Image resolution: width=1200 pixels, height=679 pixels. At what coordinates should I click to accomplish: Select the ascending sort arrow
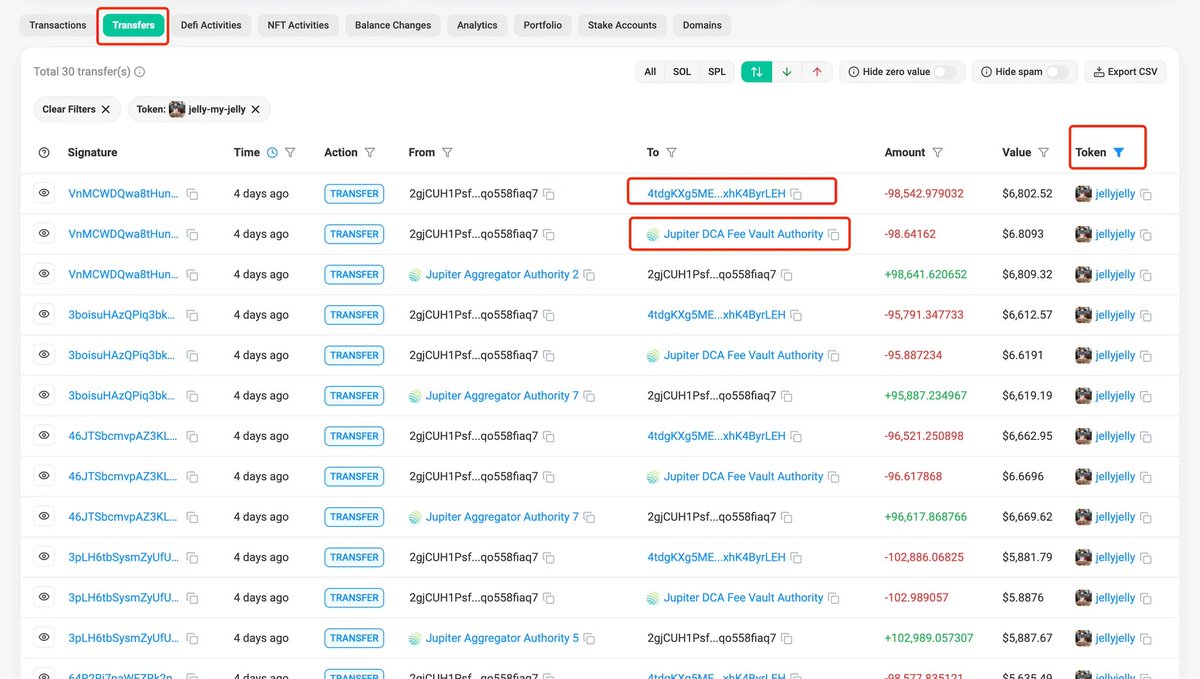click(817, 71)
